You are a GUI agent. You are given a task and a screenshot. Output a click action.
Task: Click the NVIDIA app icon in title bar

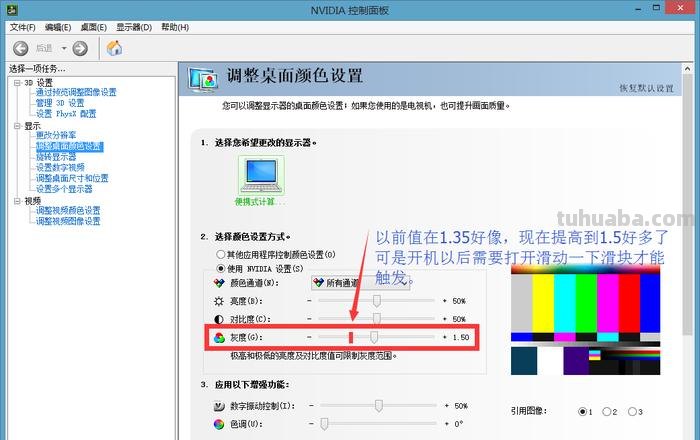(12, 10)
